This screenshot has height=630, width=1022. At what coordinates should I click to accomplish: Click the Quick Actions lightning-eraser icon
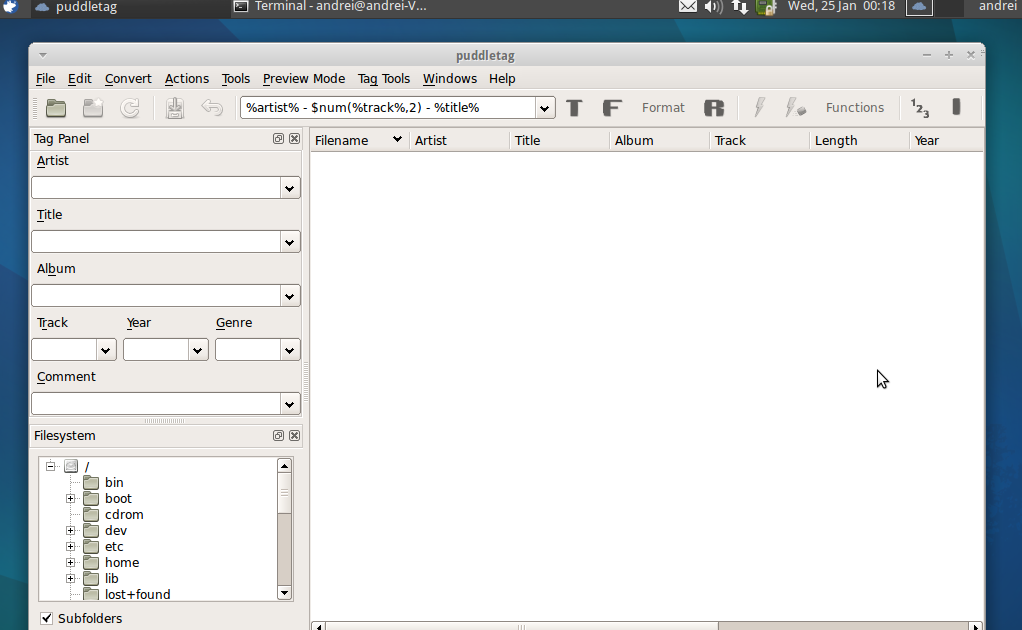795,107
